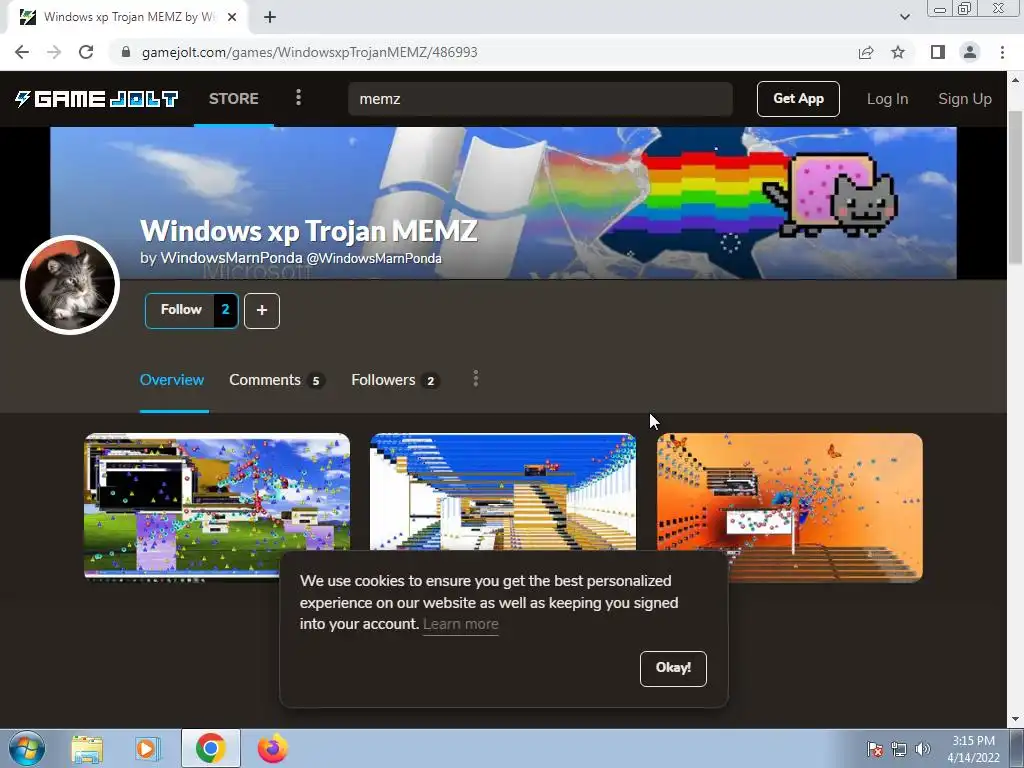The height and width of the screenshot is (768, 1024).
Task: Click the Chrome taskbar icon
Action: [x=210, y=748]
